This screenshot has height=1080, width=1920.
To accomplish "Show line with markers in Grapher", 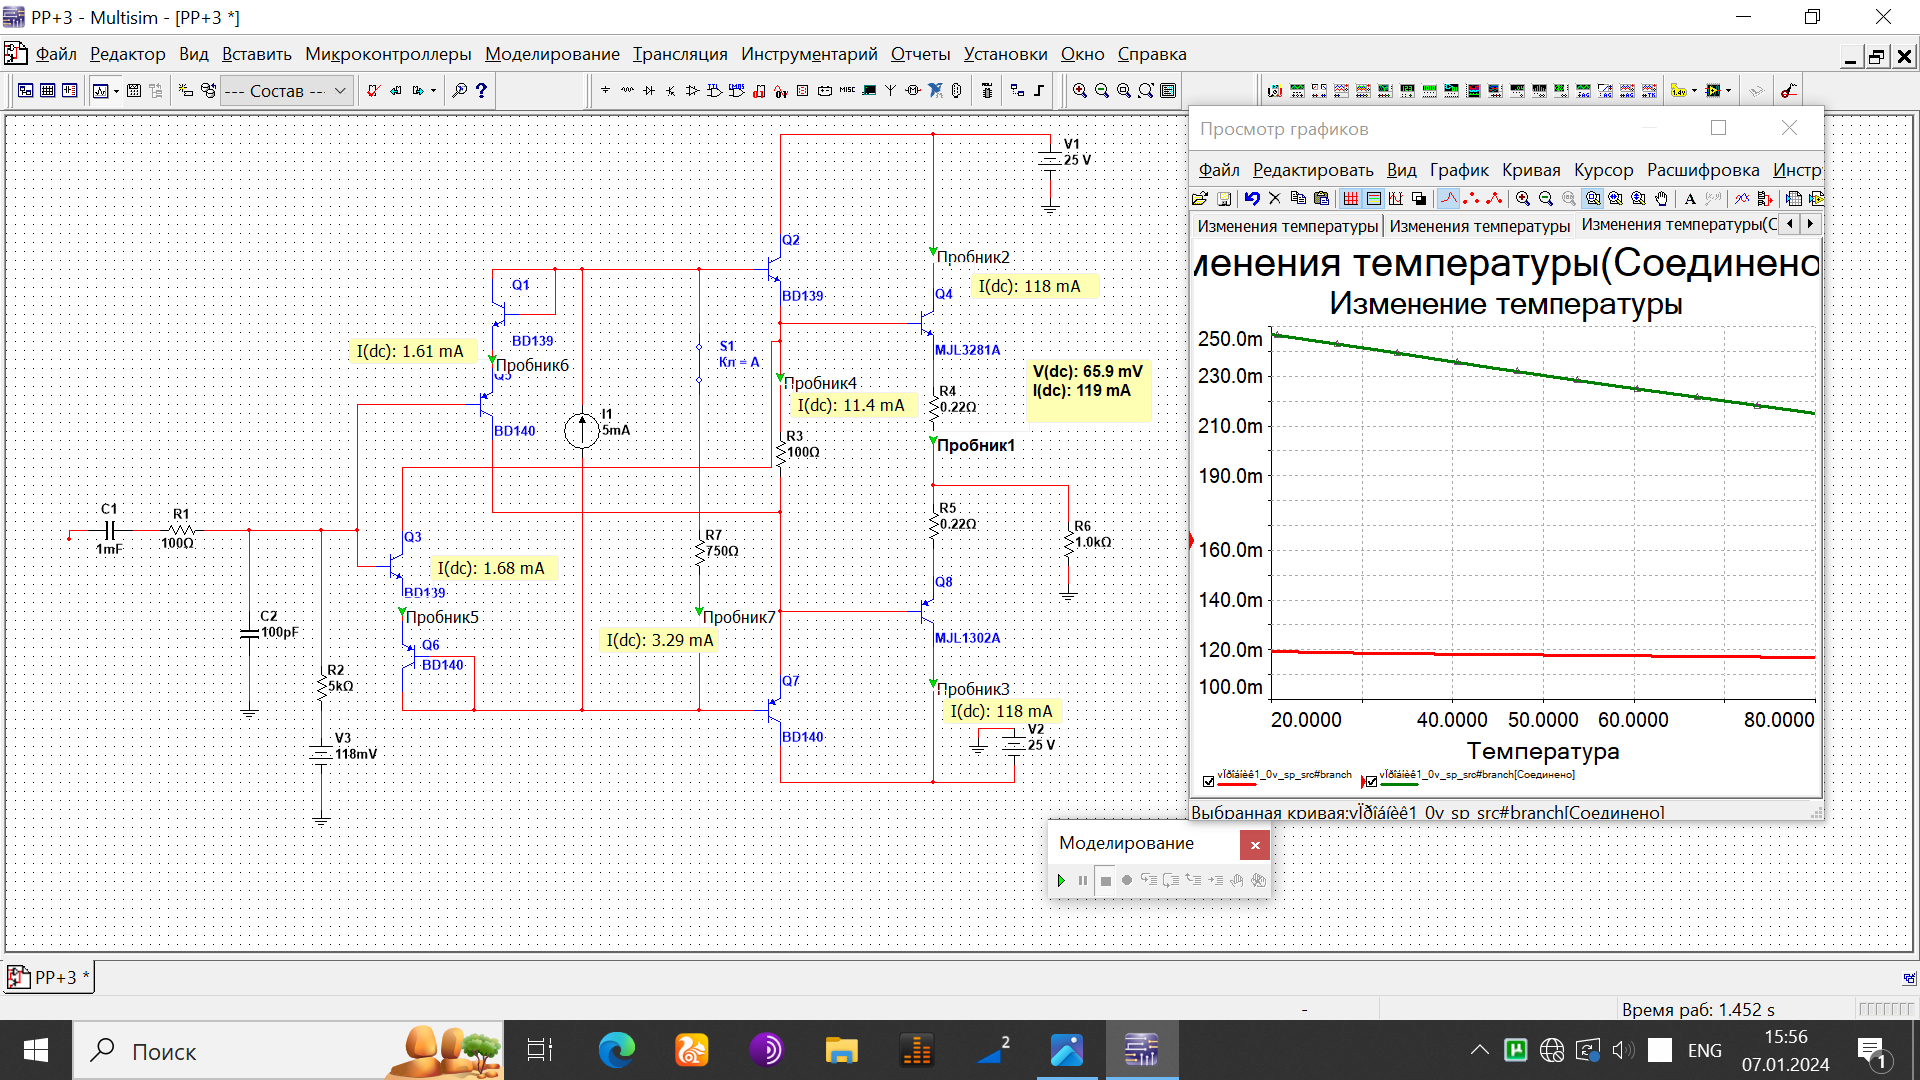I will 1494,198.
